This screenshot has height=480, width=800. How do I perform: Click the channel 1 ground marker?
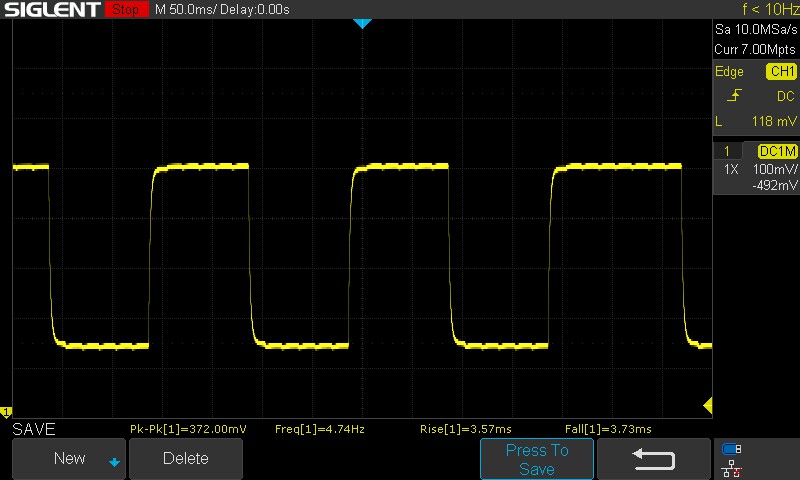[x=6, y=411]
